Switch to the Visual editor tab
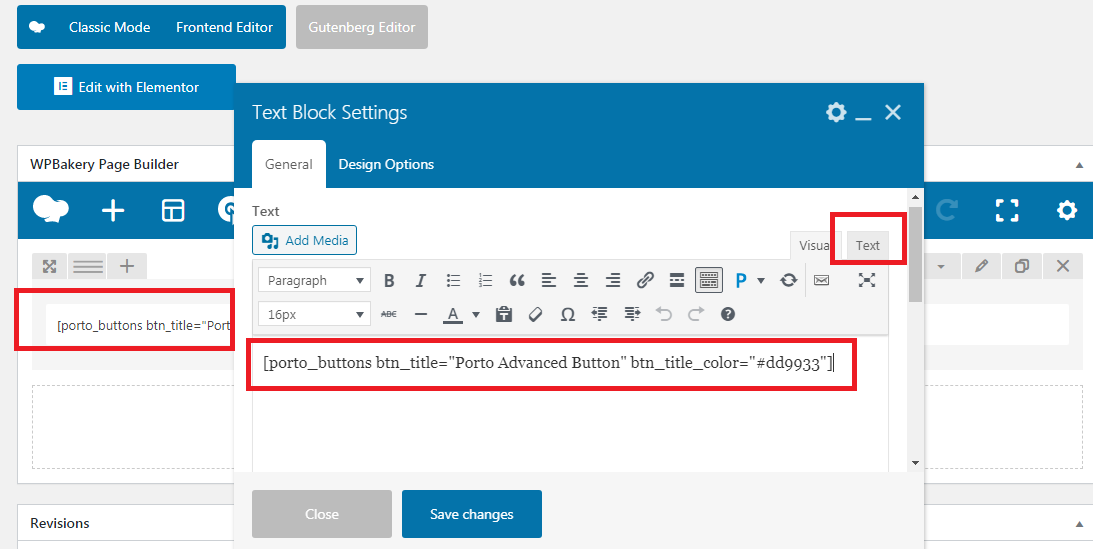Screen dimensions: 1093x549 pyautogui.click(x=813, y=245)
